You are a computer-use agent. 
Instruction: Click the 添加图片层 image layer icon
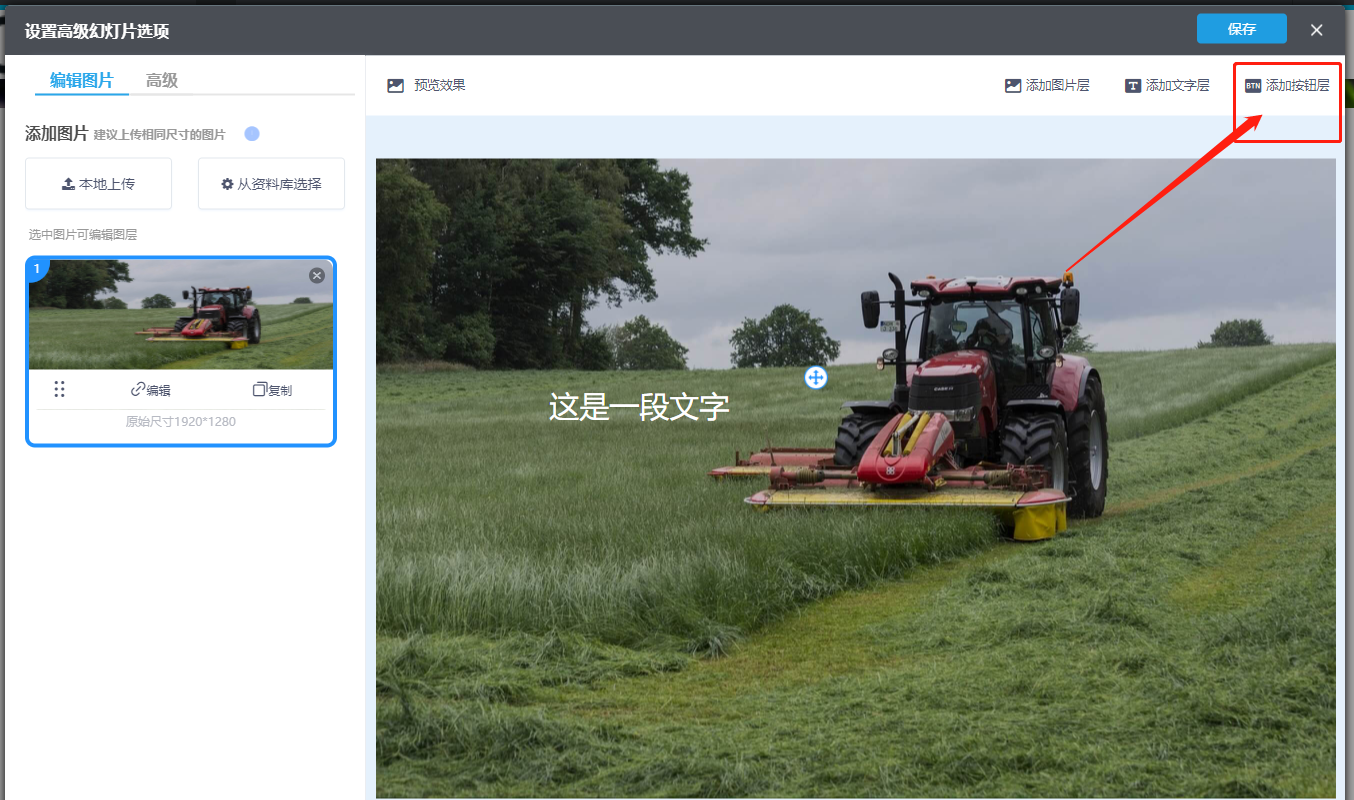tap(1013, 86)
